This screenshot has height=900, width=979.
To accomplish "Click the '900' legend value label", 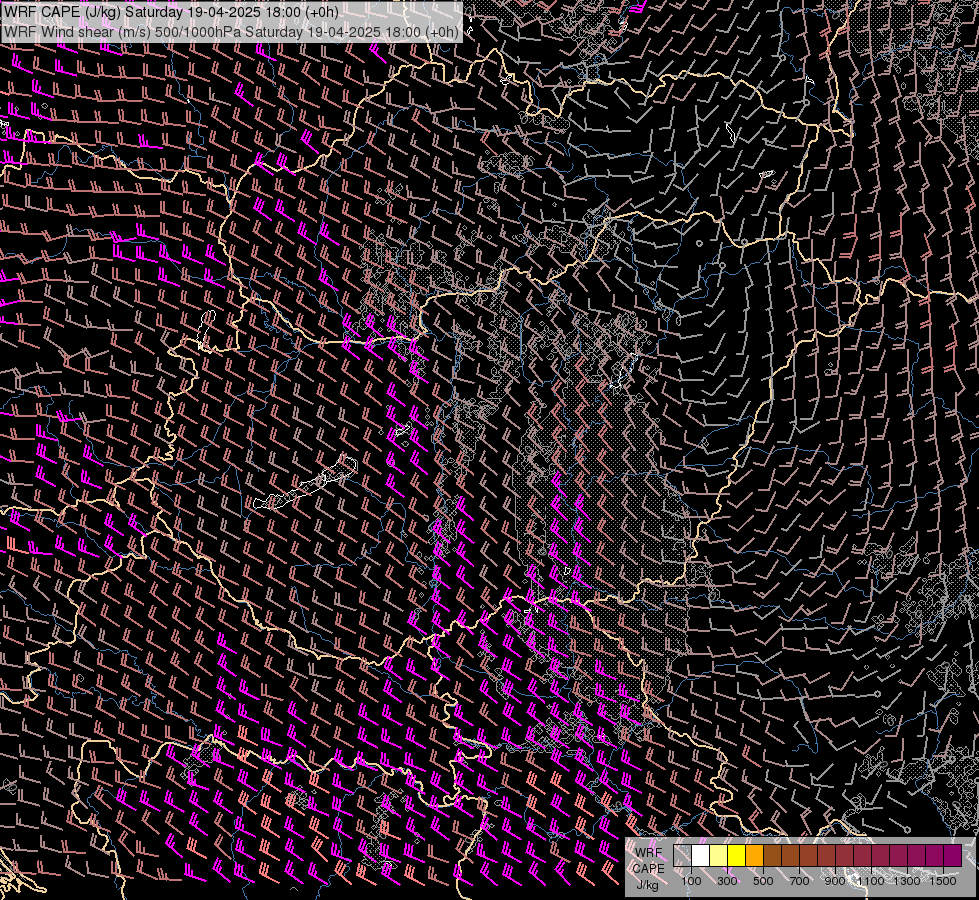I will click(x=835, y=881).
